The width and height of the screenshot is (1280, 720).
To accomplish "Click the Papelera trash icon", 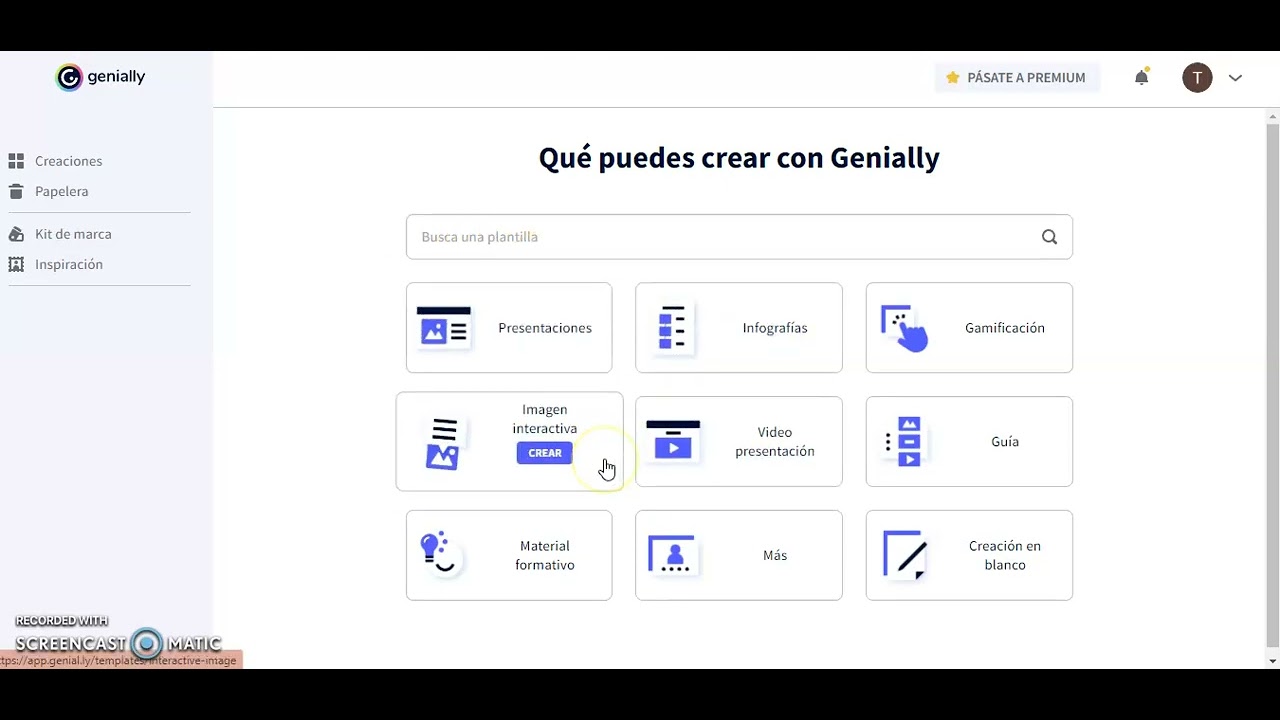I will tap(16, 191).
